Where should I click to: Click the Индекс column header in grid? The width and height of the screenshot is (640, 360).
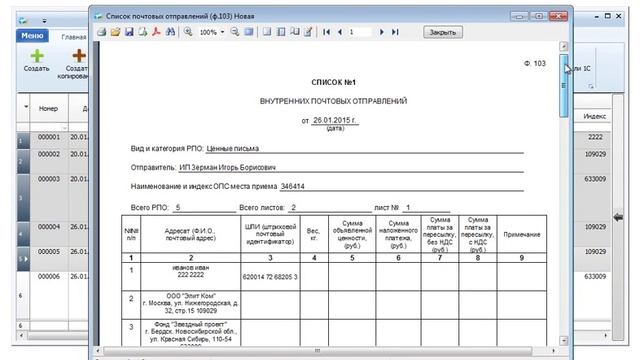coord(594,116)
